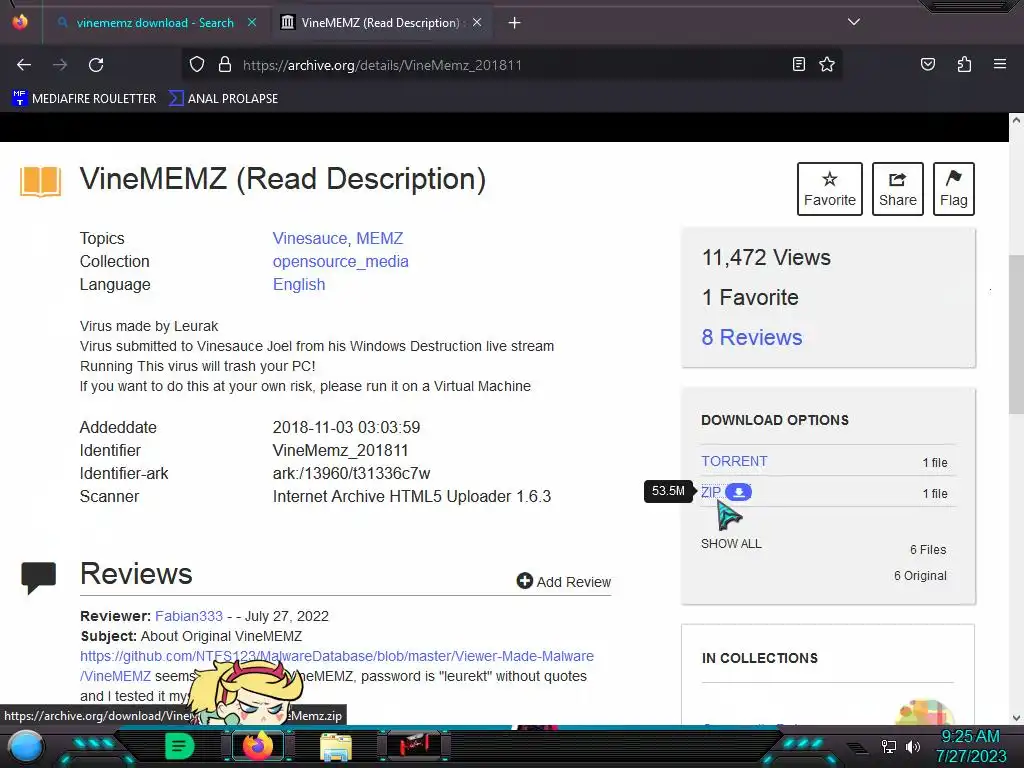Flag this item with Flag button
The width and height of the screenshot is (1024, 768).
click(953, 189)
